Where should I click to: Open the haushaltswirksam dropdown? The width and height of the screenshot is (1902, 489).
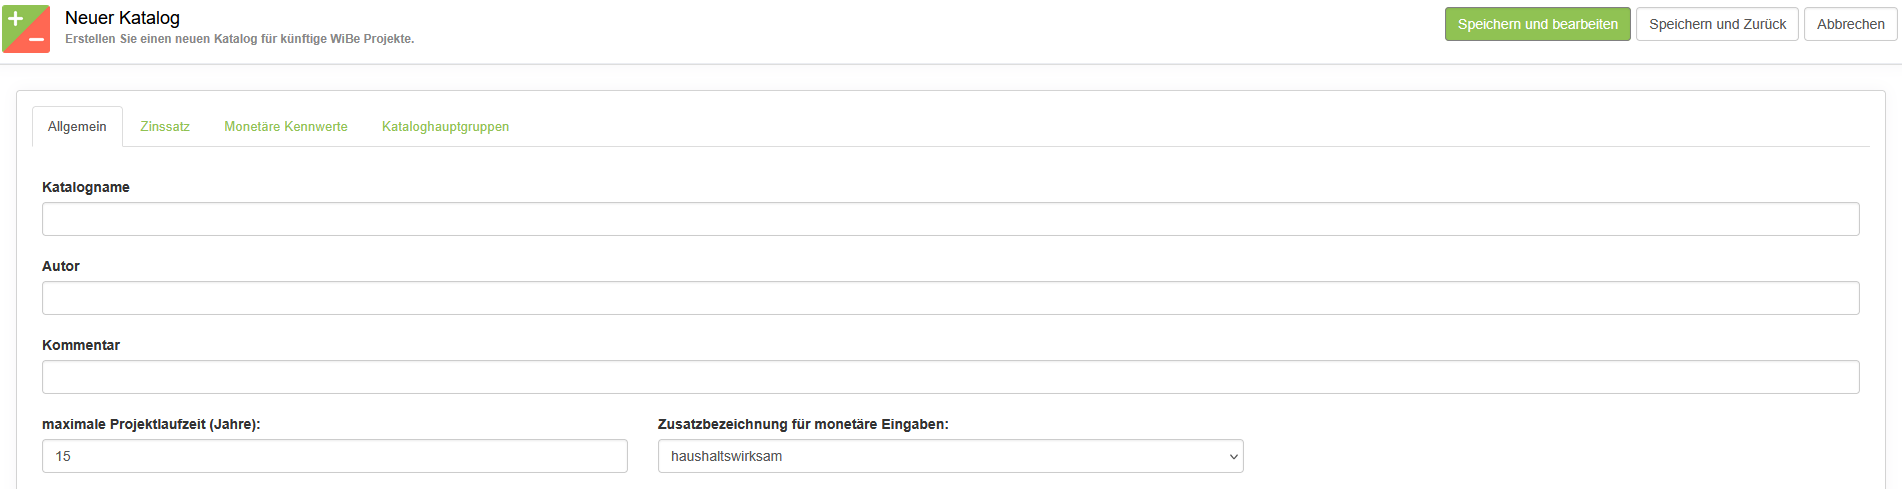[950, 456]
